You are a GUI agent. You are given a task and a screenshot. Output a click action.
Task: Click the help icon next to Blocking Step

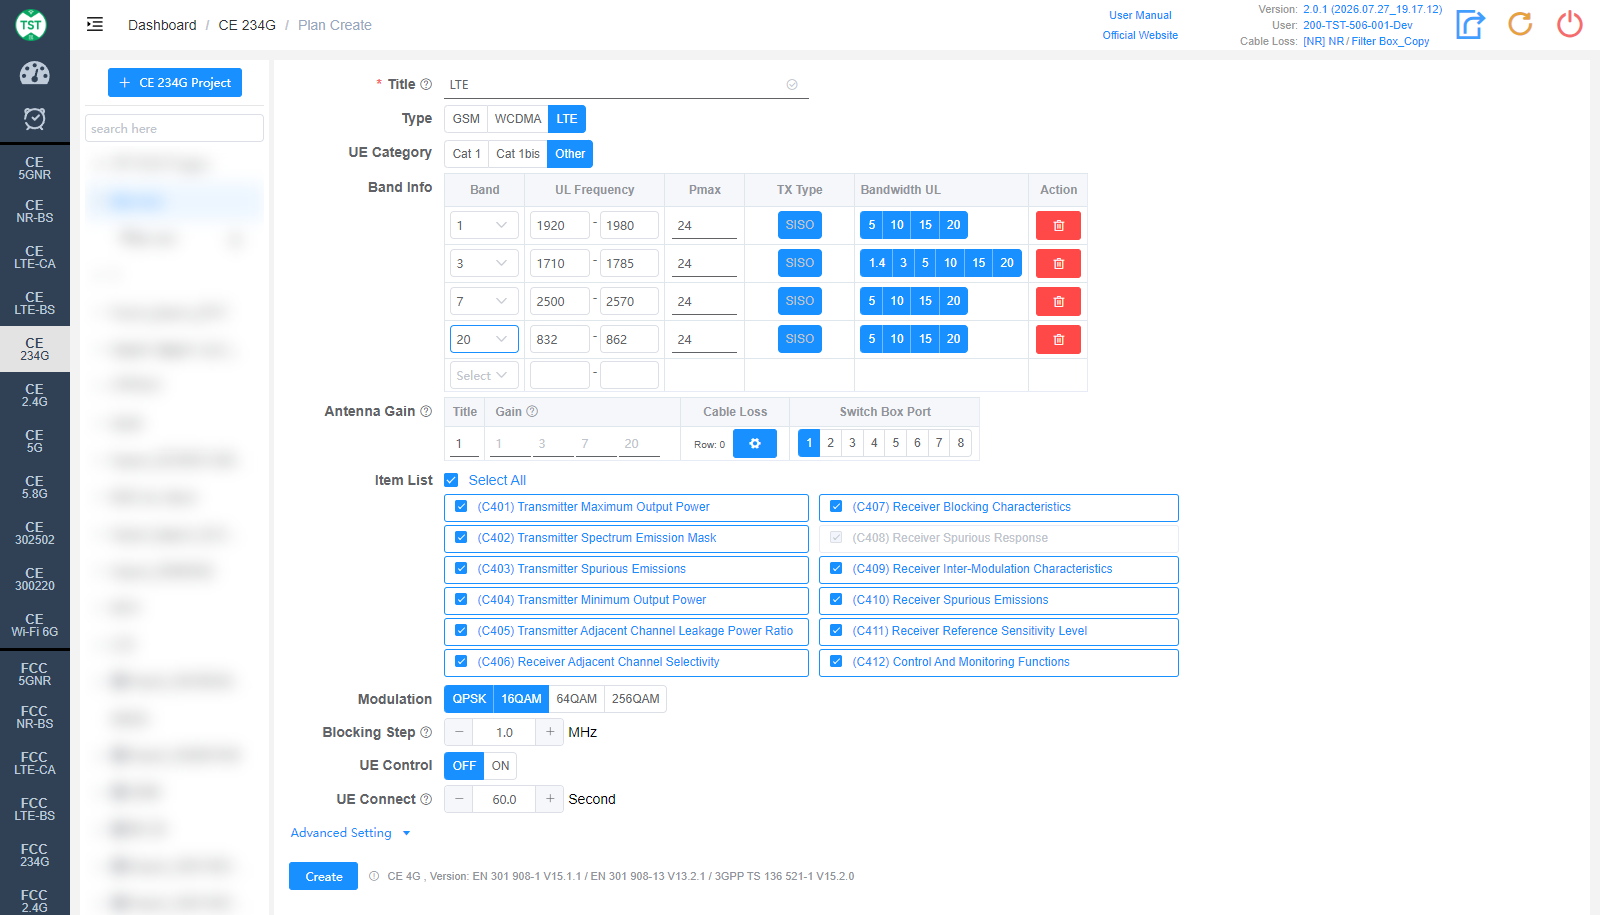tap(426, 733)
